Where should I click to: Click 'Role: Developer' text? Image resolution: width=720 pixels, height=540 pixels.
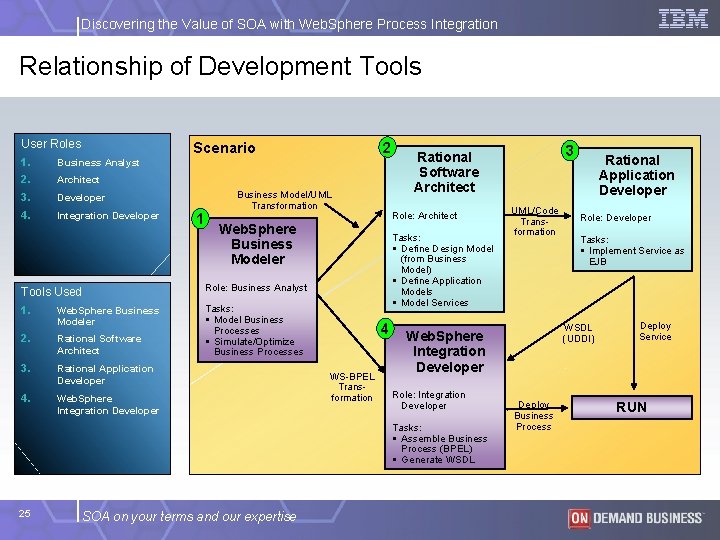[615, 218]
